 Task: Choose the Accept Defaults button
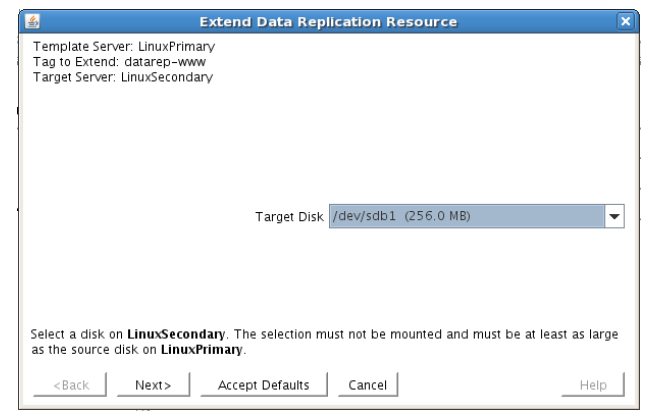click(264, 384)
